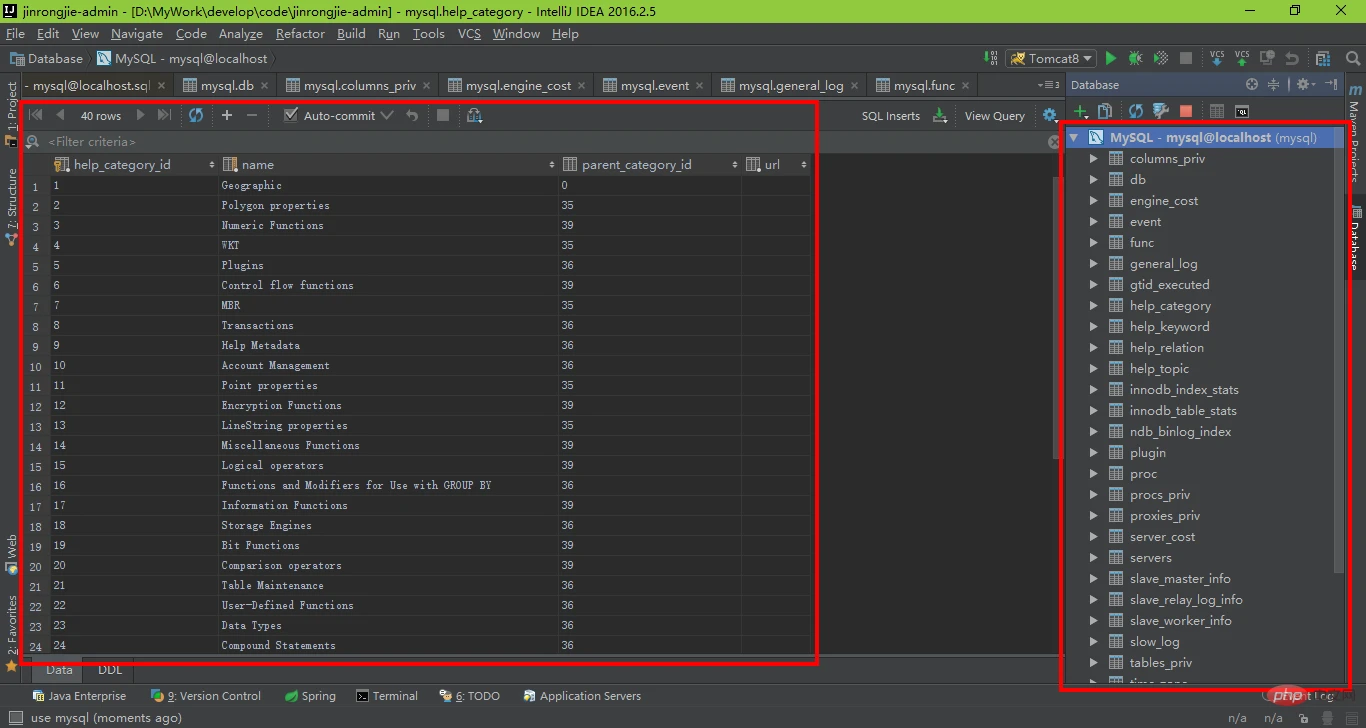Image resolution: width=1366 pixels, height=728 pixels.
Task: Close the mysql.db tab
Action: (x=265, y=86)
